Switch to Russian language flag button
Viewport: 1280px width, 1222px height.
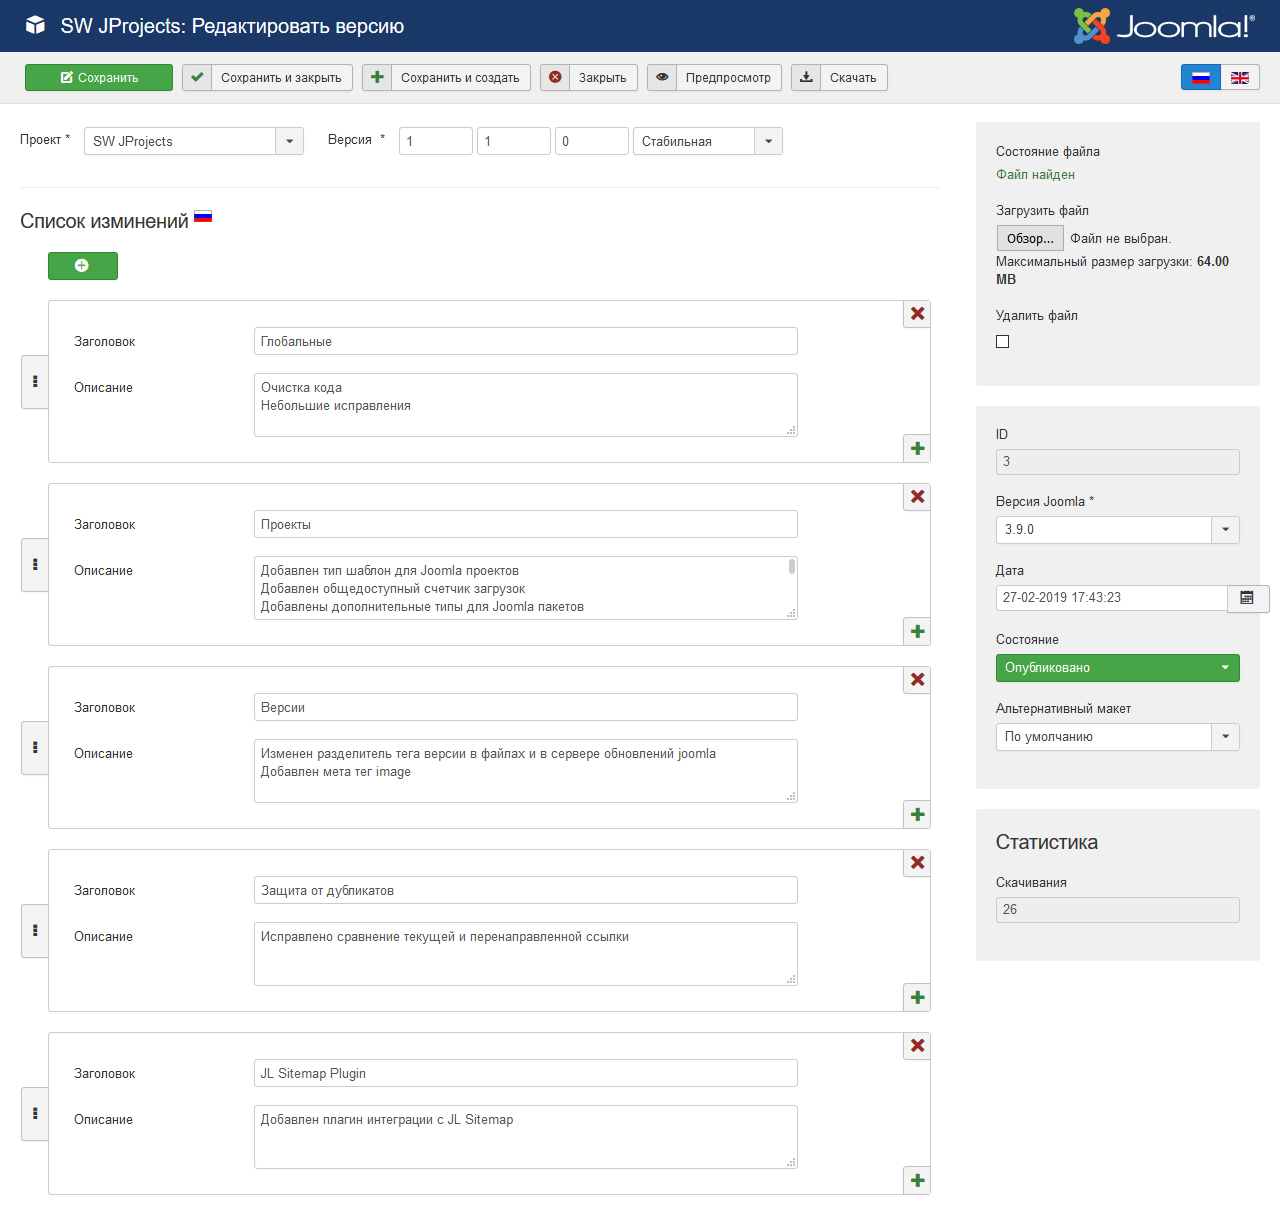point(1201,77)
